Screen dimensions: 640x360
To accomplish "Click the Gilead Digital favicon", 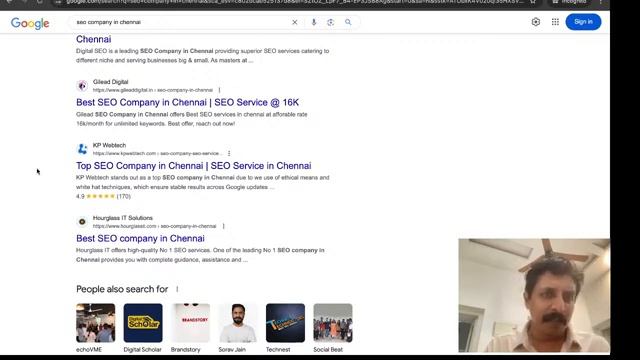I will pyautogui.click(x=82, y=86).
